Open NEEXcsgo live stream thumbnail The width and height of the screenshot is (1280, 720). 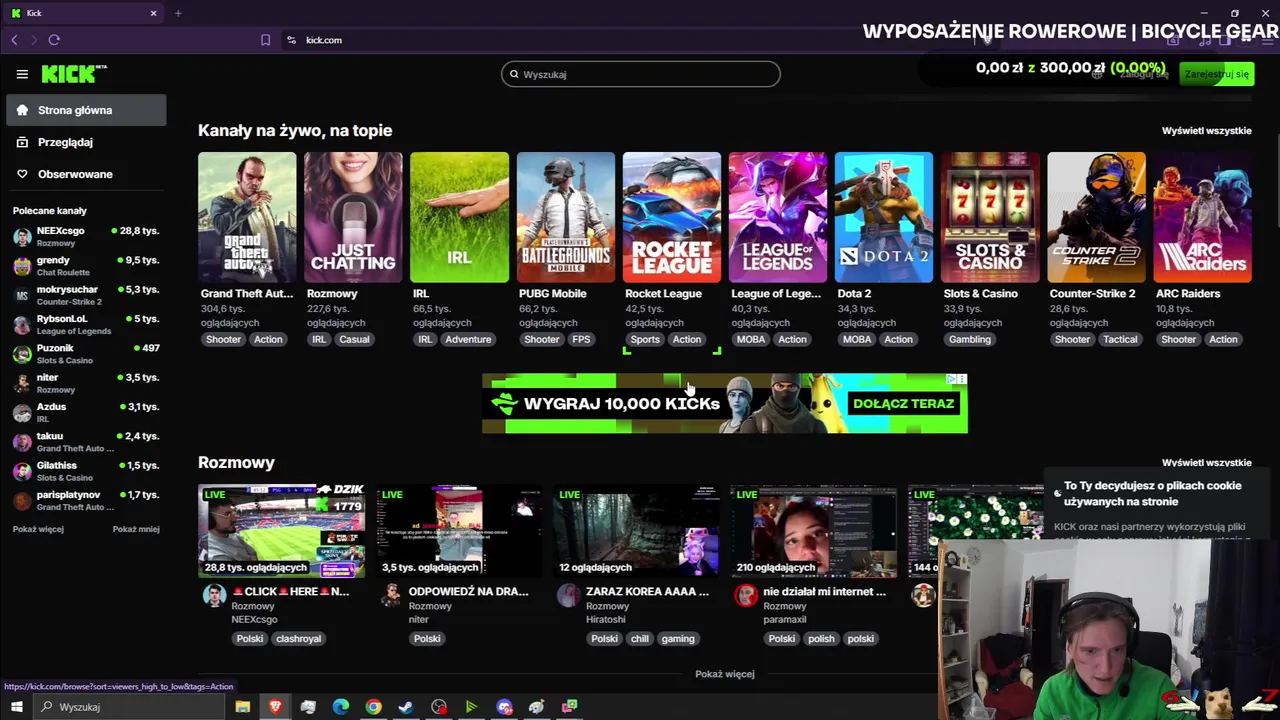[282, 531]
